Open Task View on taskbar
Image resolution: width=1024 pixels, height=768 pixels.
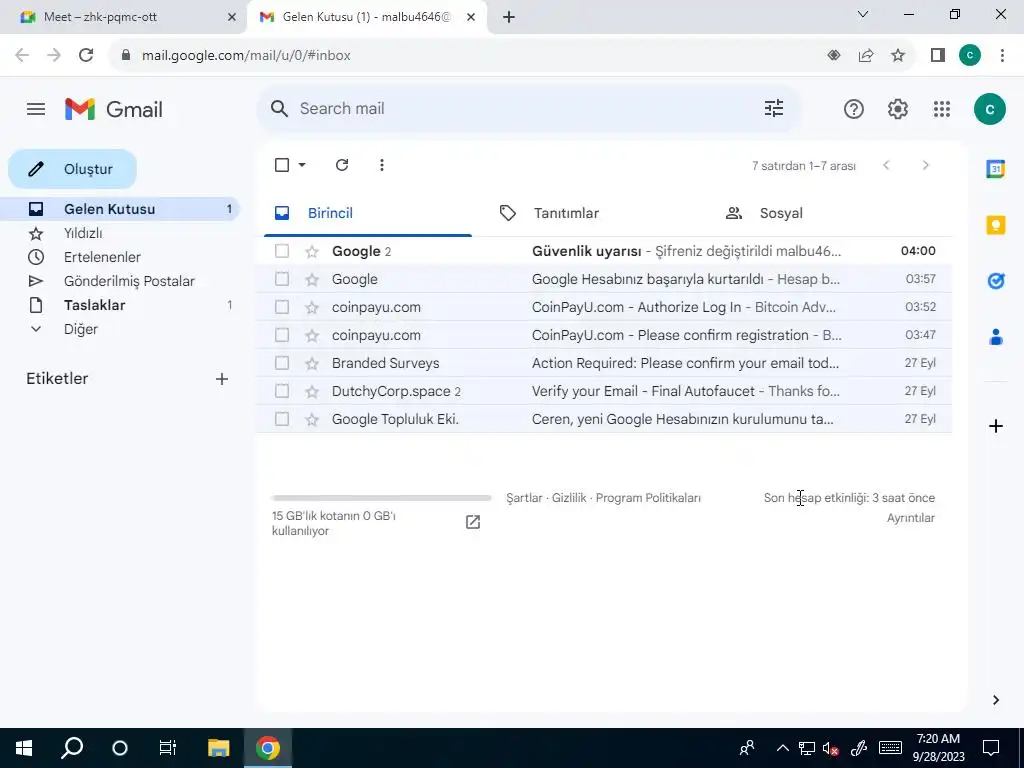click(x=168, y=748)
